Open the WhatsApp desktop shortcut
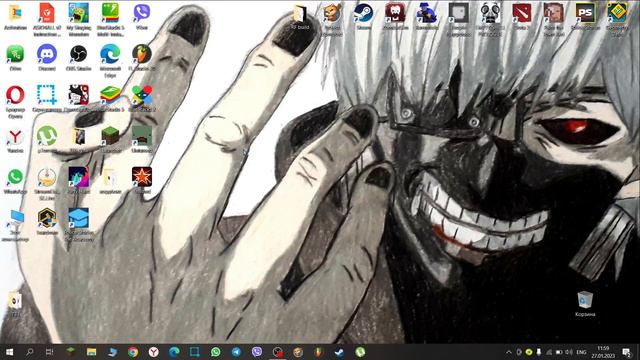This screenshot has width=640, height=360. [x=15, y=177]
